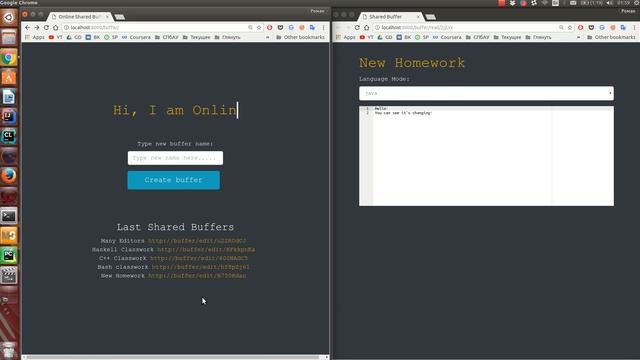This screenshot has height=360, width=640.
Task: Open the New Homework buffer link
Action: point(197,276)
